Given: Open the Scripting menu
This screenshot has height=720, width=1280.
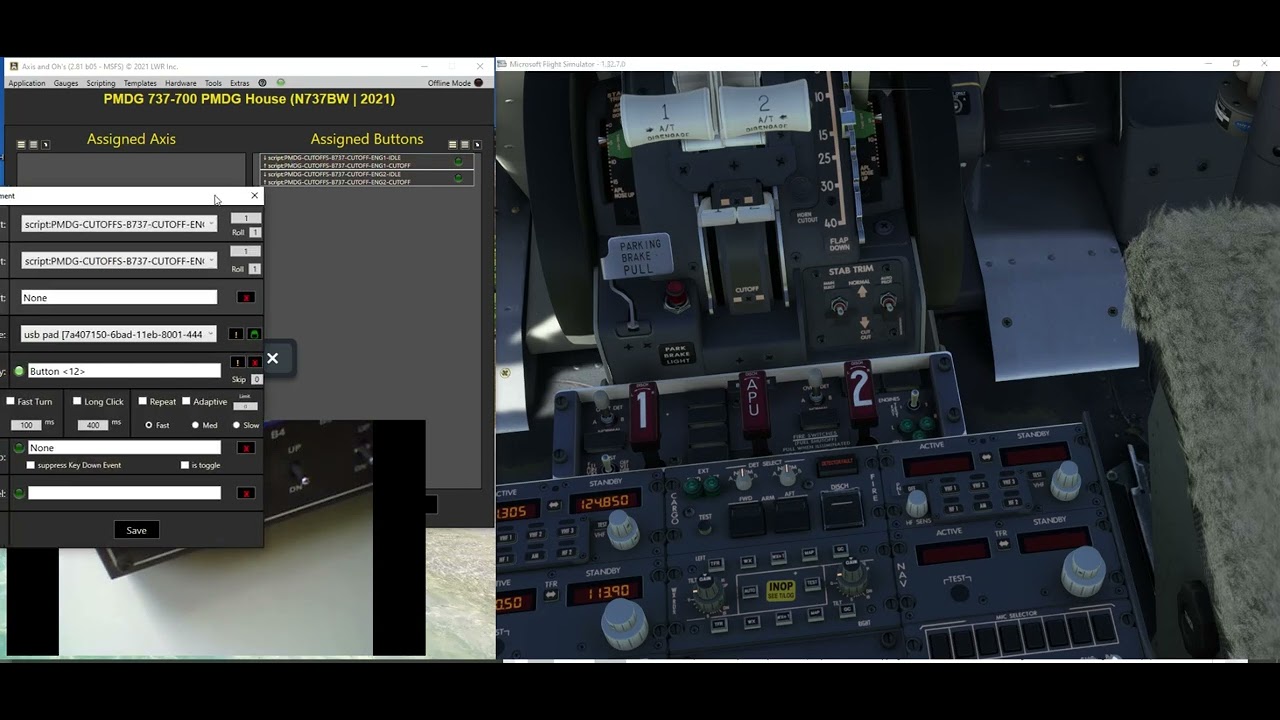Looking at the screenshot, I should tap(101, 83).
